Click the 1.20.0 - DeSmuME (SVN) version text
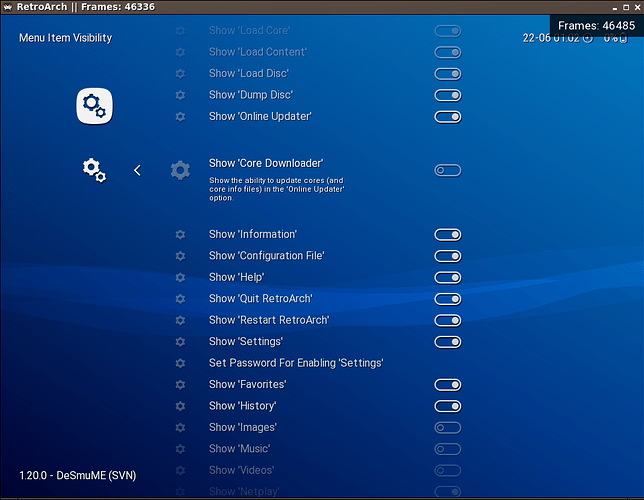The image size is (644, 500). 78,475
